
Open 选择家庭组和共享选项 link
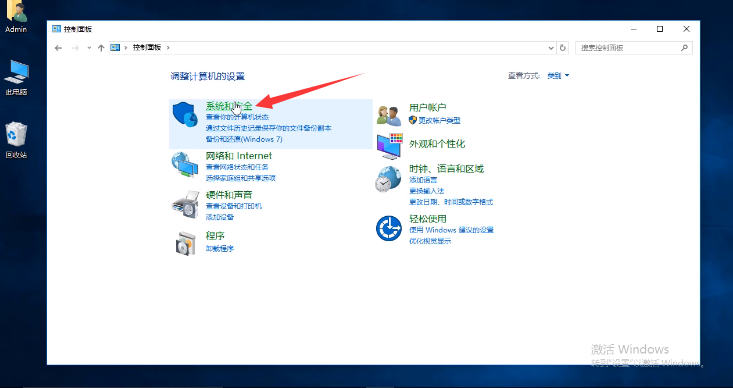(x=241, y=178)
